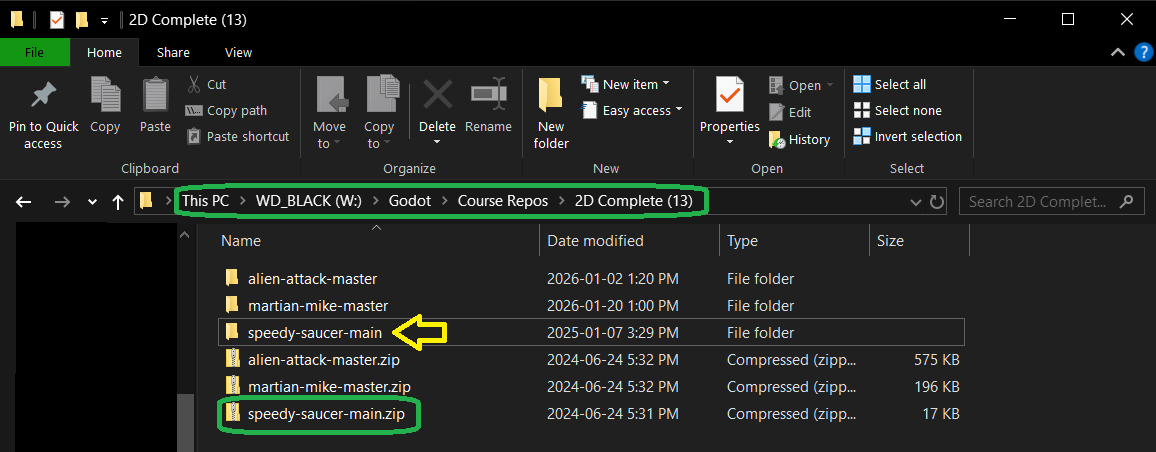The width and height of the screenshot is (1156, 452).
Task: Click the Rename icon
Action: coord(488,96)
